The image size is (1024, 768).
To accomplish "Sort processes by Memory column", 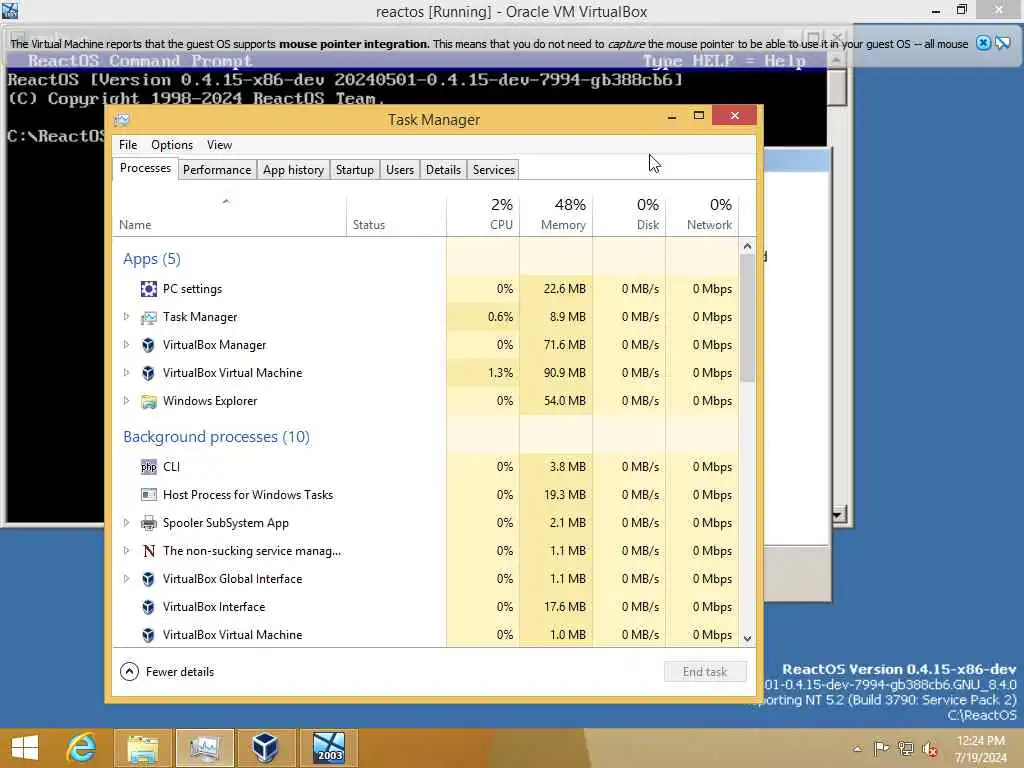I will point(556,215).
